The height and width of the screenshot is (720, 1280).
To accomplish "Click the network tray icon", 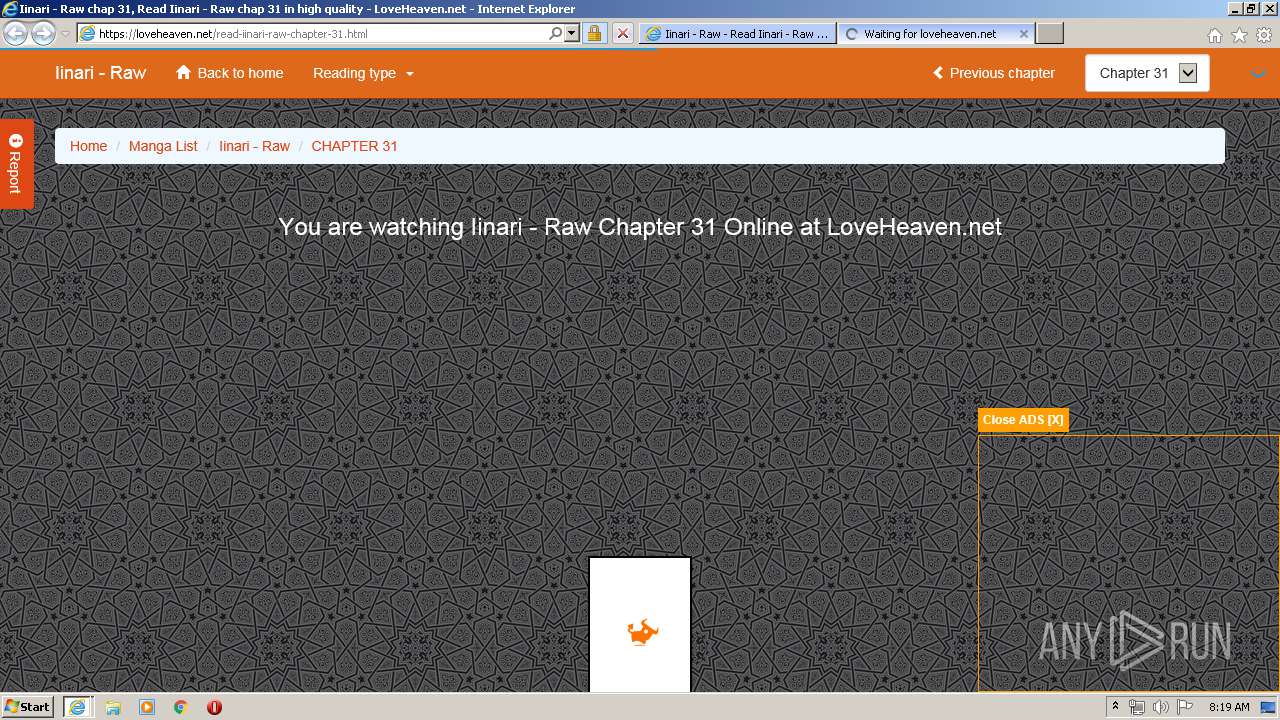I will (x=1137, y=707).
